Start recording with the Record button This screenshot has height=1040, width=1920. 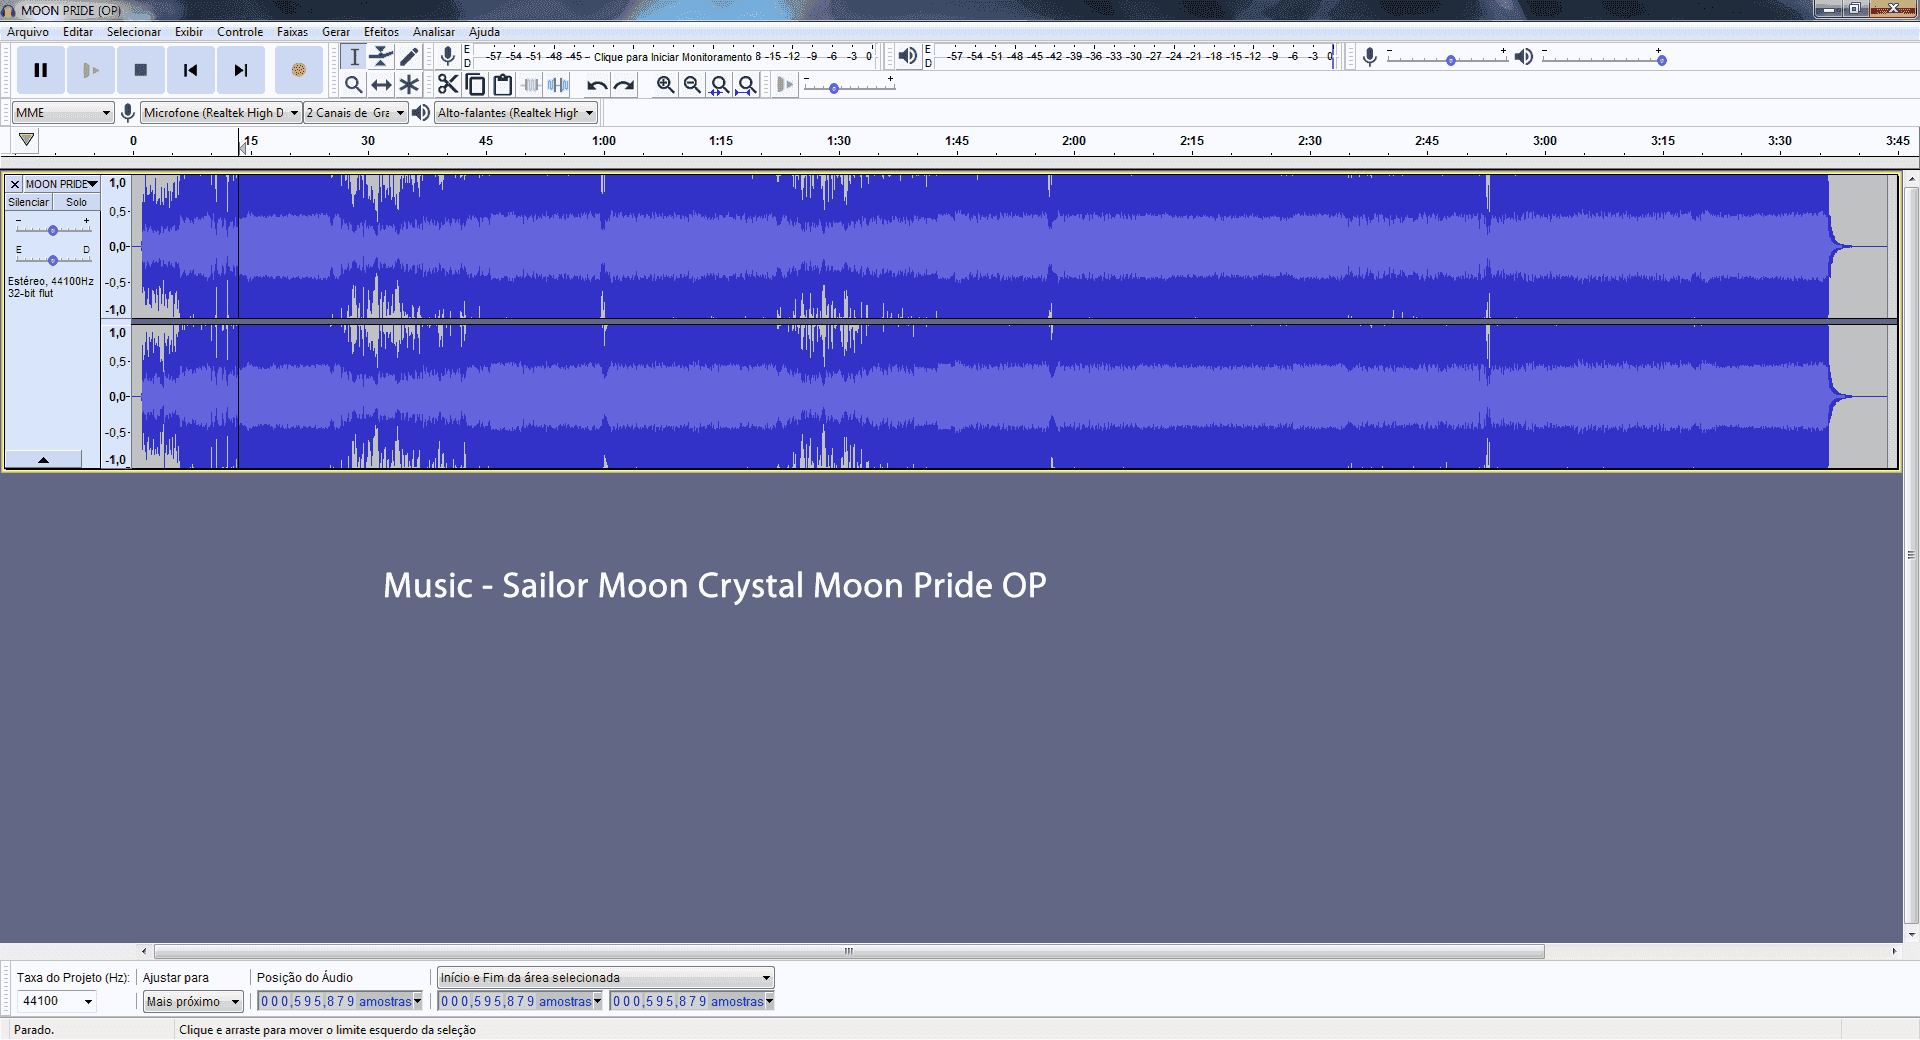click(x=298, y=70)
